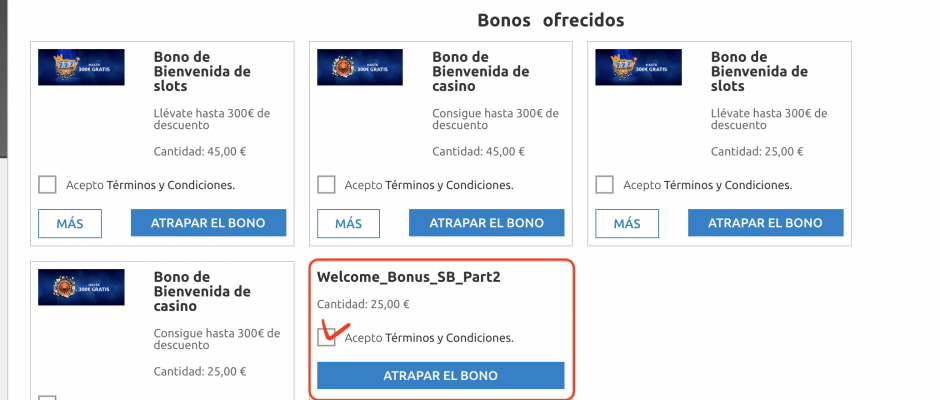Claim the 45,00 € slots bonus with ATRAPAR EL BONO
The image size is (940, 400).
tap(208, 223)
